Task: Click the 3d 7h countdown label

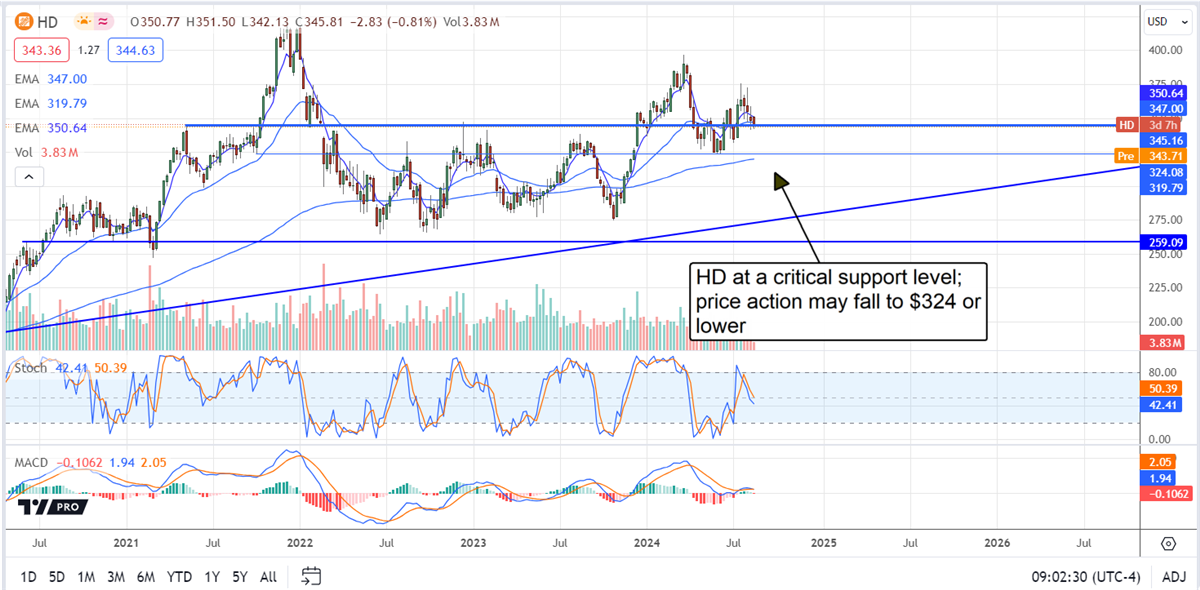Action: (x=1164, y=125)
